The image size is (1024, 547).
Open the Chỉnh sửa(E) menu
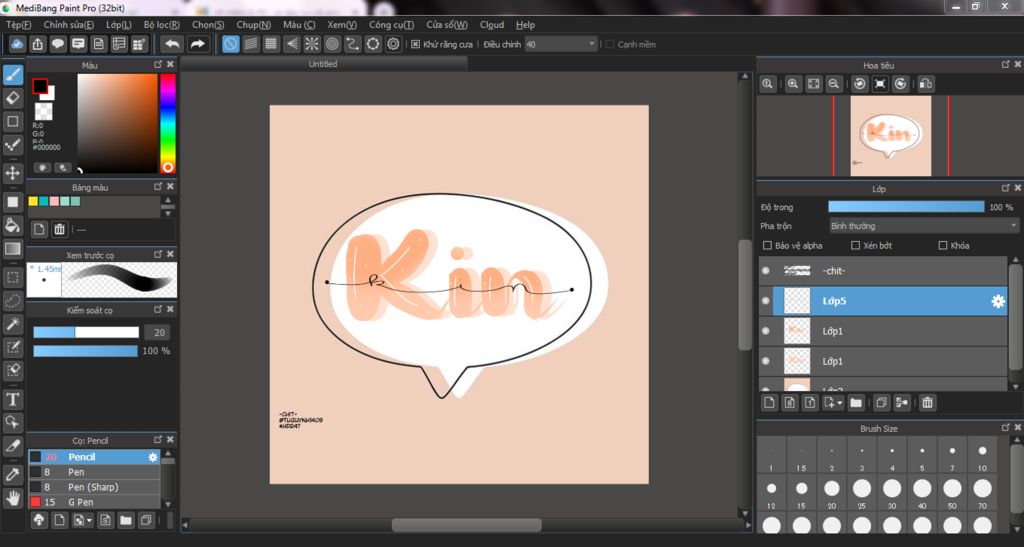[69, 25]
